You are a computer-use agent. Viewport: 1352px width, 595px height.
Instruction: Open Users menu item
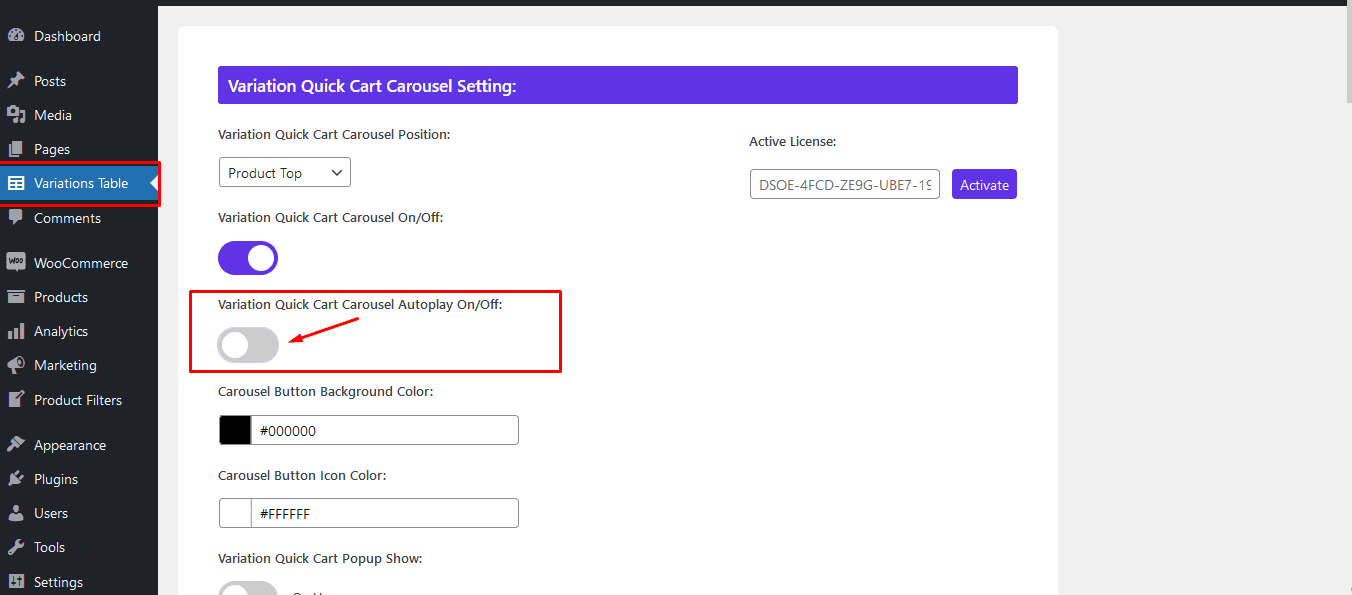click(x=79, y=513)
